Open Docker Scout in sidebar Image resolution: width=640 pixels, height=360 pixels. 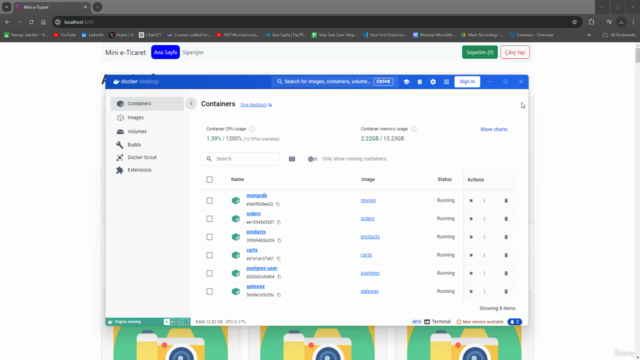tap(147, 157)
